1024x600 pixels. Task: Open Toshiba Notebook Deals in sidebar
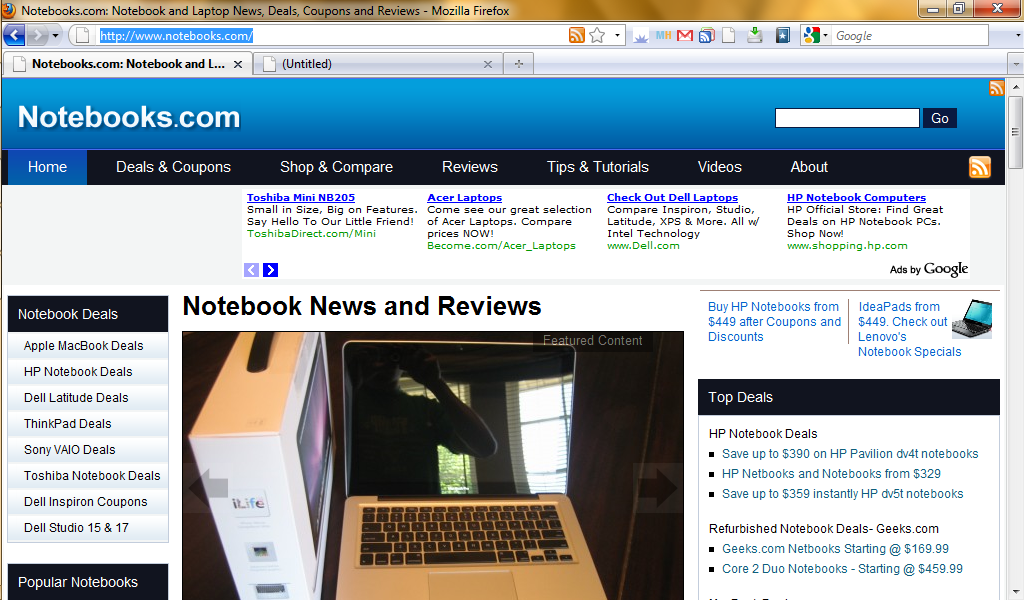(92, 477)
